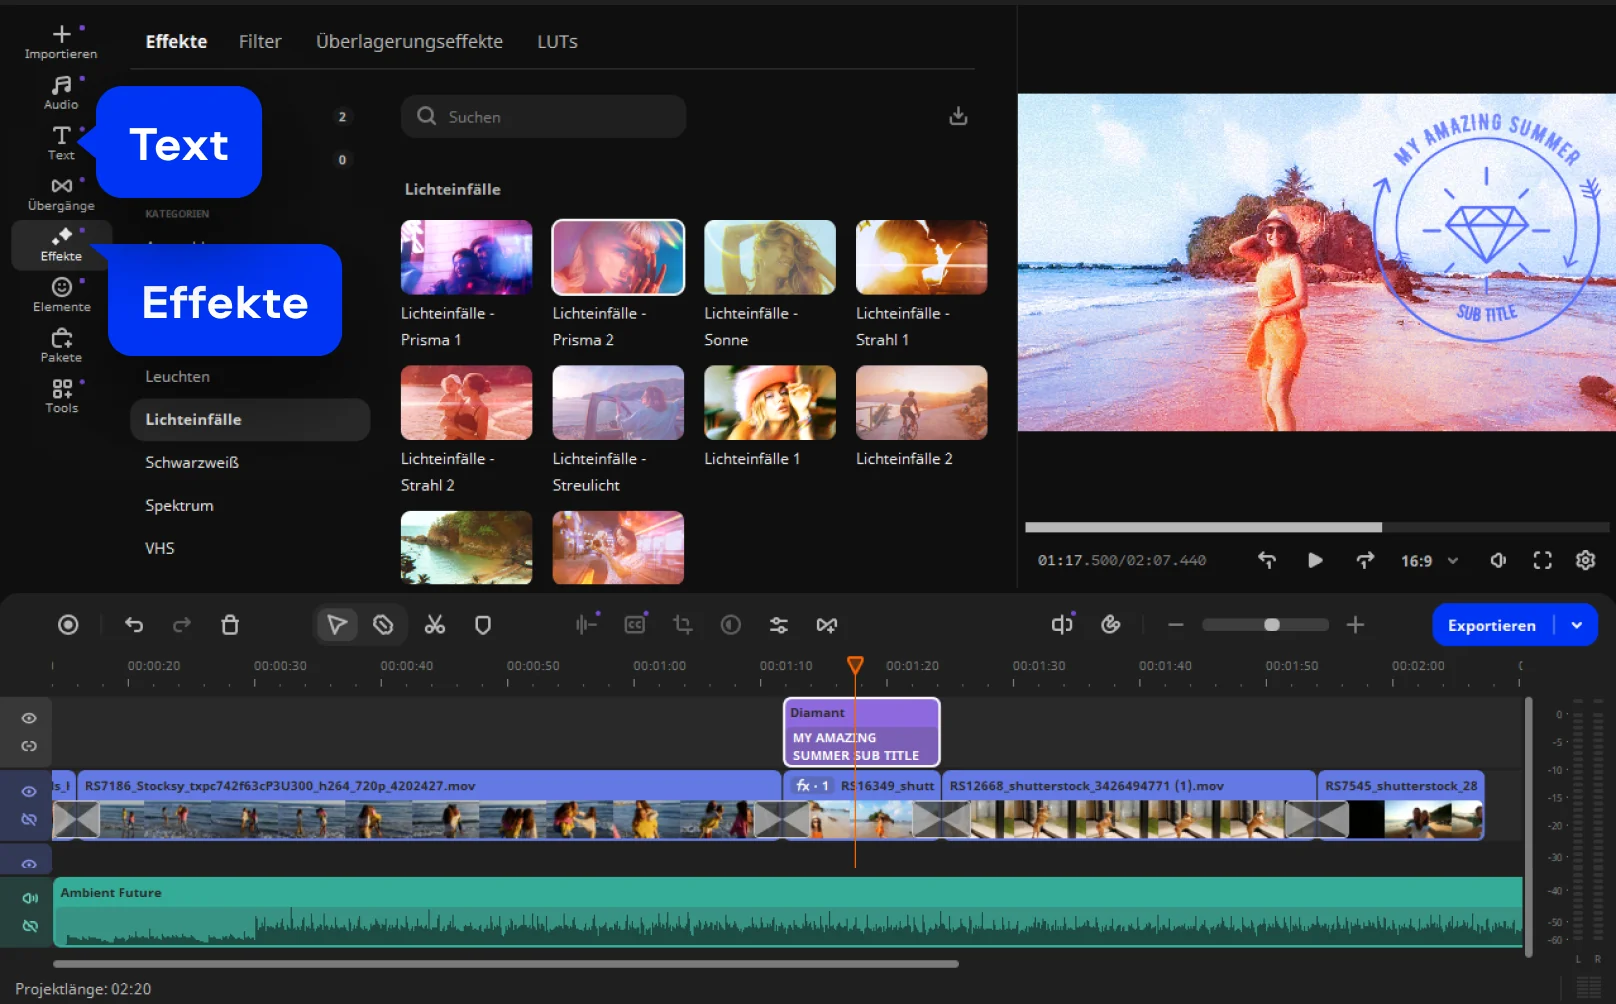Switch to the Überlagerungseffekte tab
Viewport: 1616px width, 1004px height.
[x=409, y=41]
